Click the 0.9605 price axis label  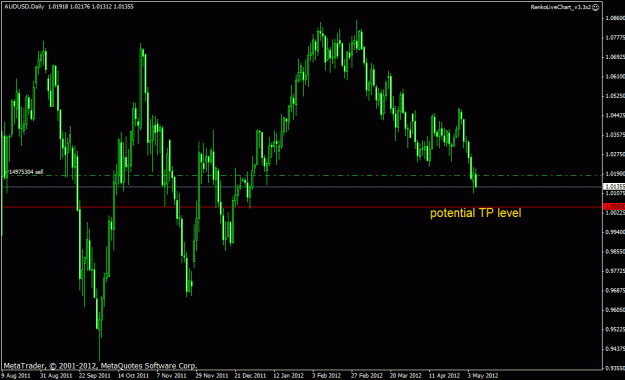coord(615,310)
